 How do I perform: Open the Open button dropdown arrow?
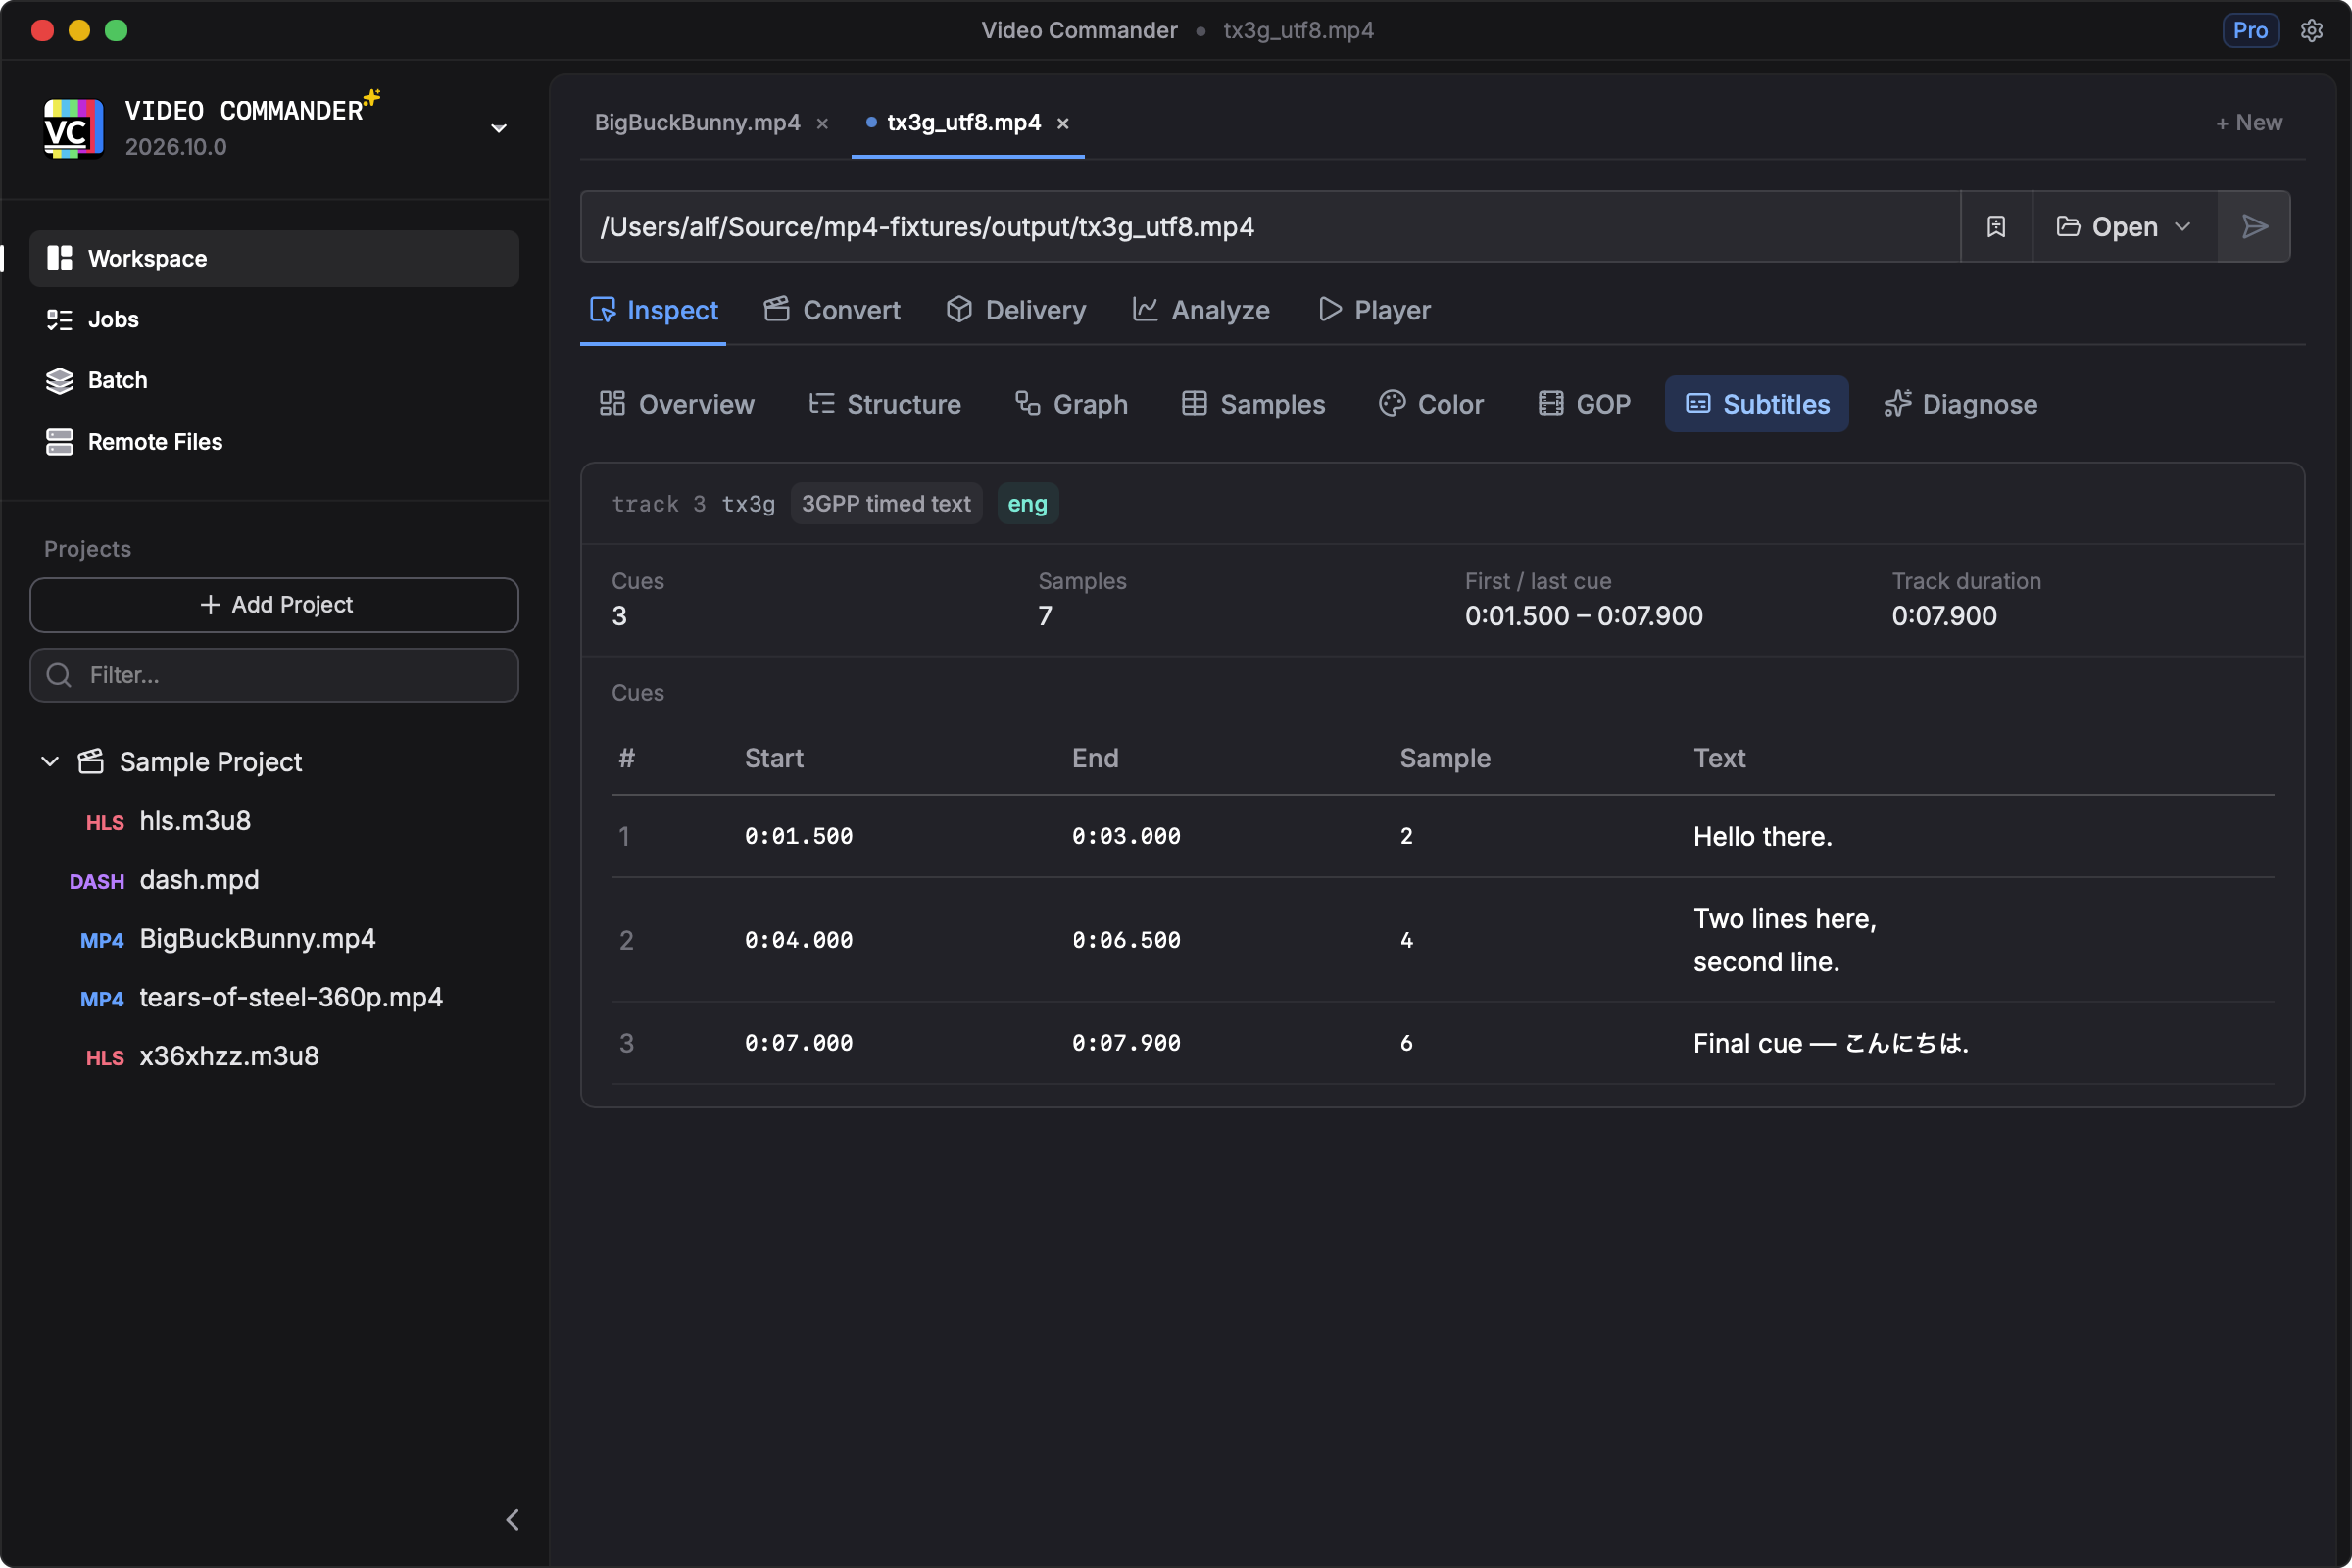click(x=2183, y=227)
